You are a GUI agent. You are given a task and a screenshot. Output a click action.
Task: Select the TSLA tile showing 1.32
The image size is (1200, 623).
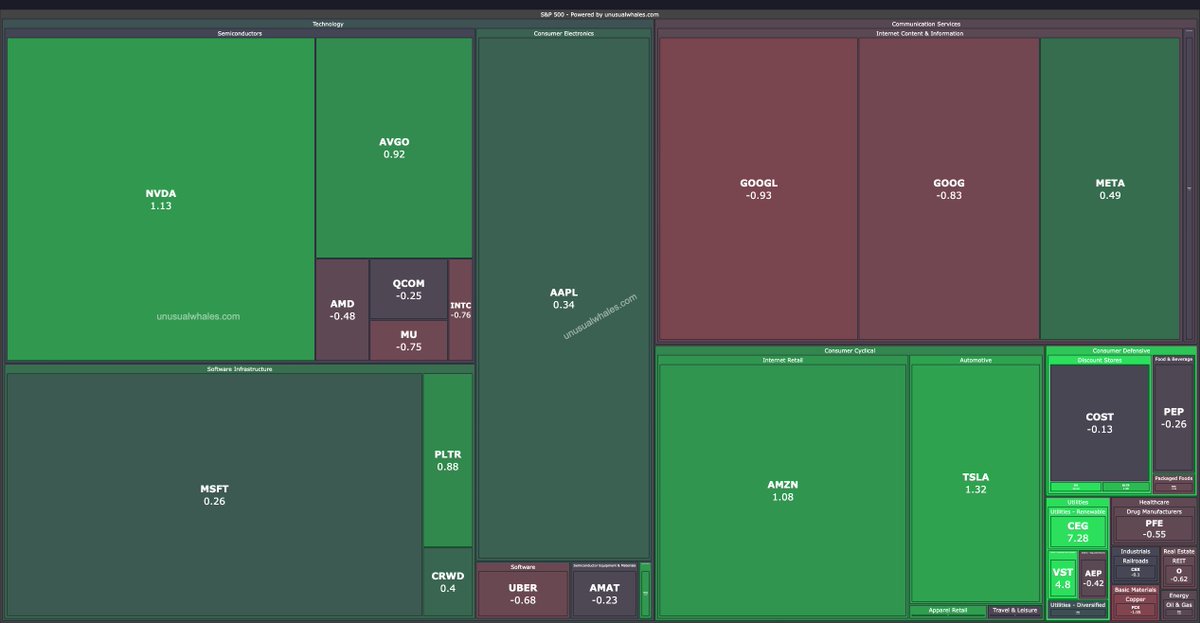[x=976, y=483]
